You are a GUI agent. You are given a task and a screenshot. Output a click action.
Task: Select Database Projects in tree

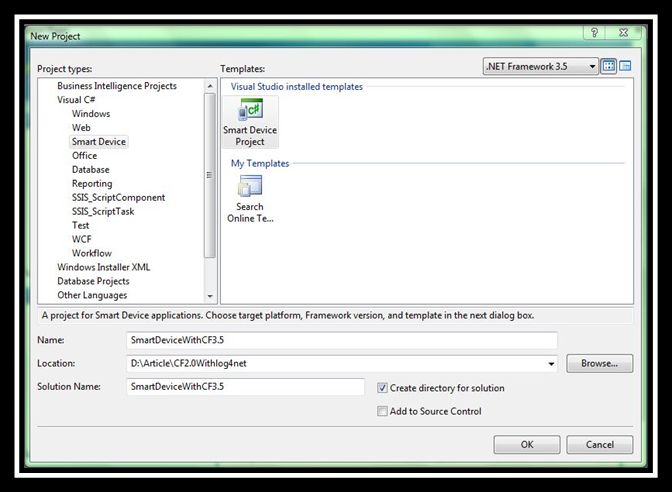pyautogui.click(x=93, y=281)
